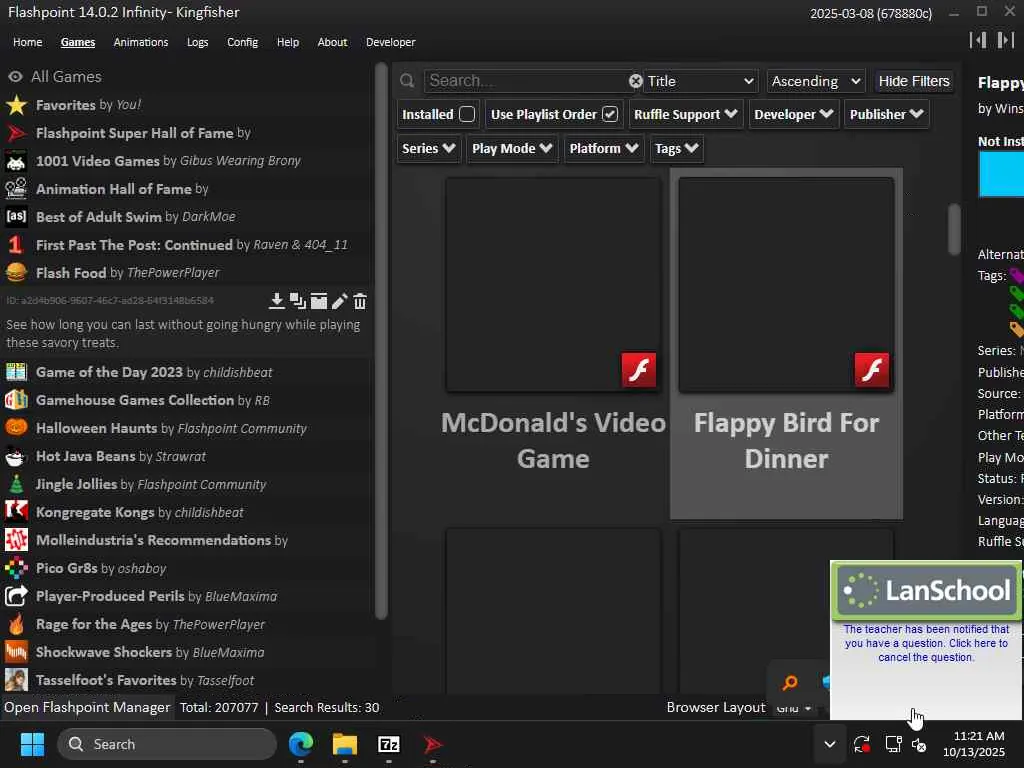Click the Flashpoint Super Hall of Fame icon
The image size is (1024, 768).
(x=16, y=133)
